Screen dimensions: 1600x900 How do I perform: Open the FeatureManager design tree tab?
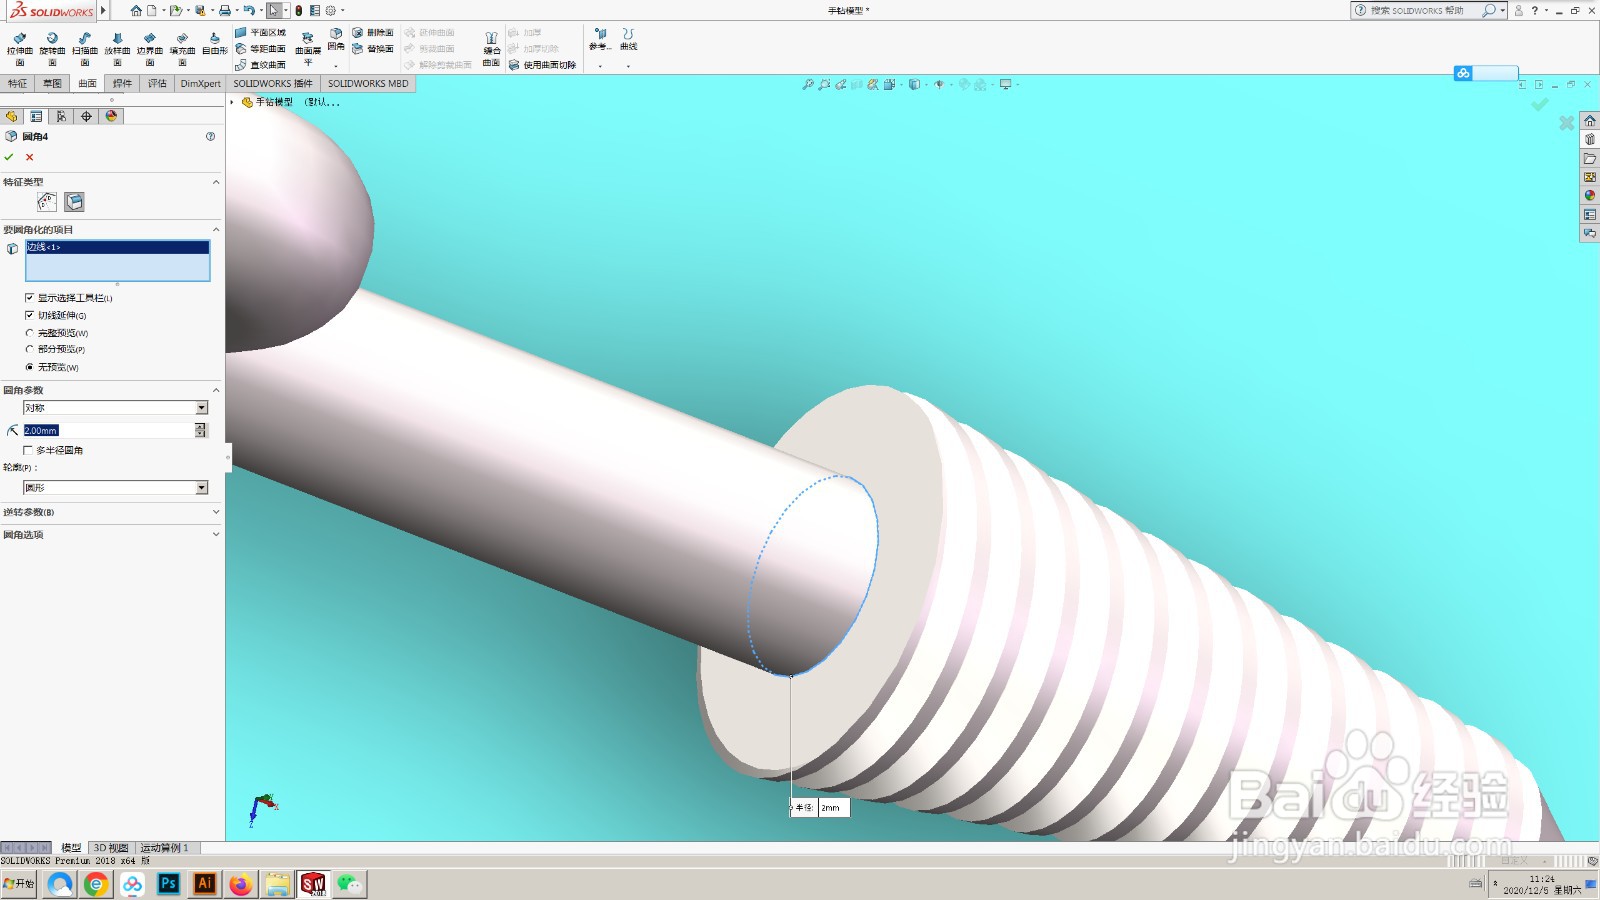(x=12, y=116)
